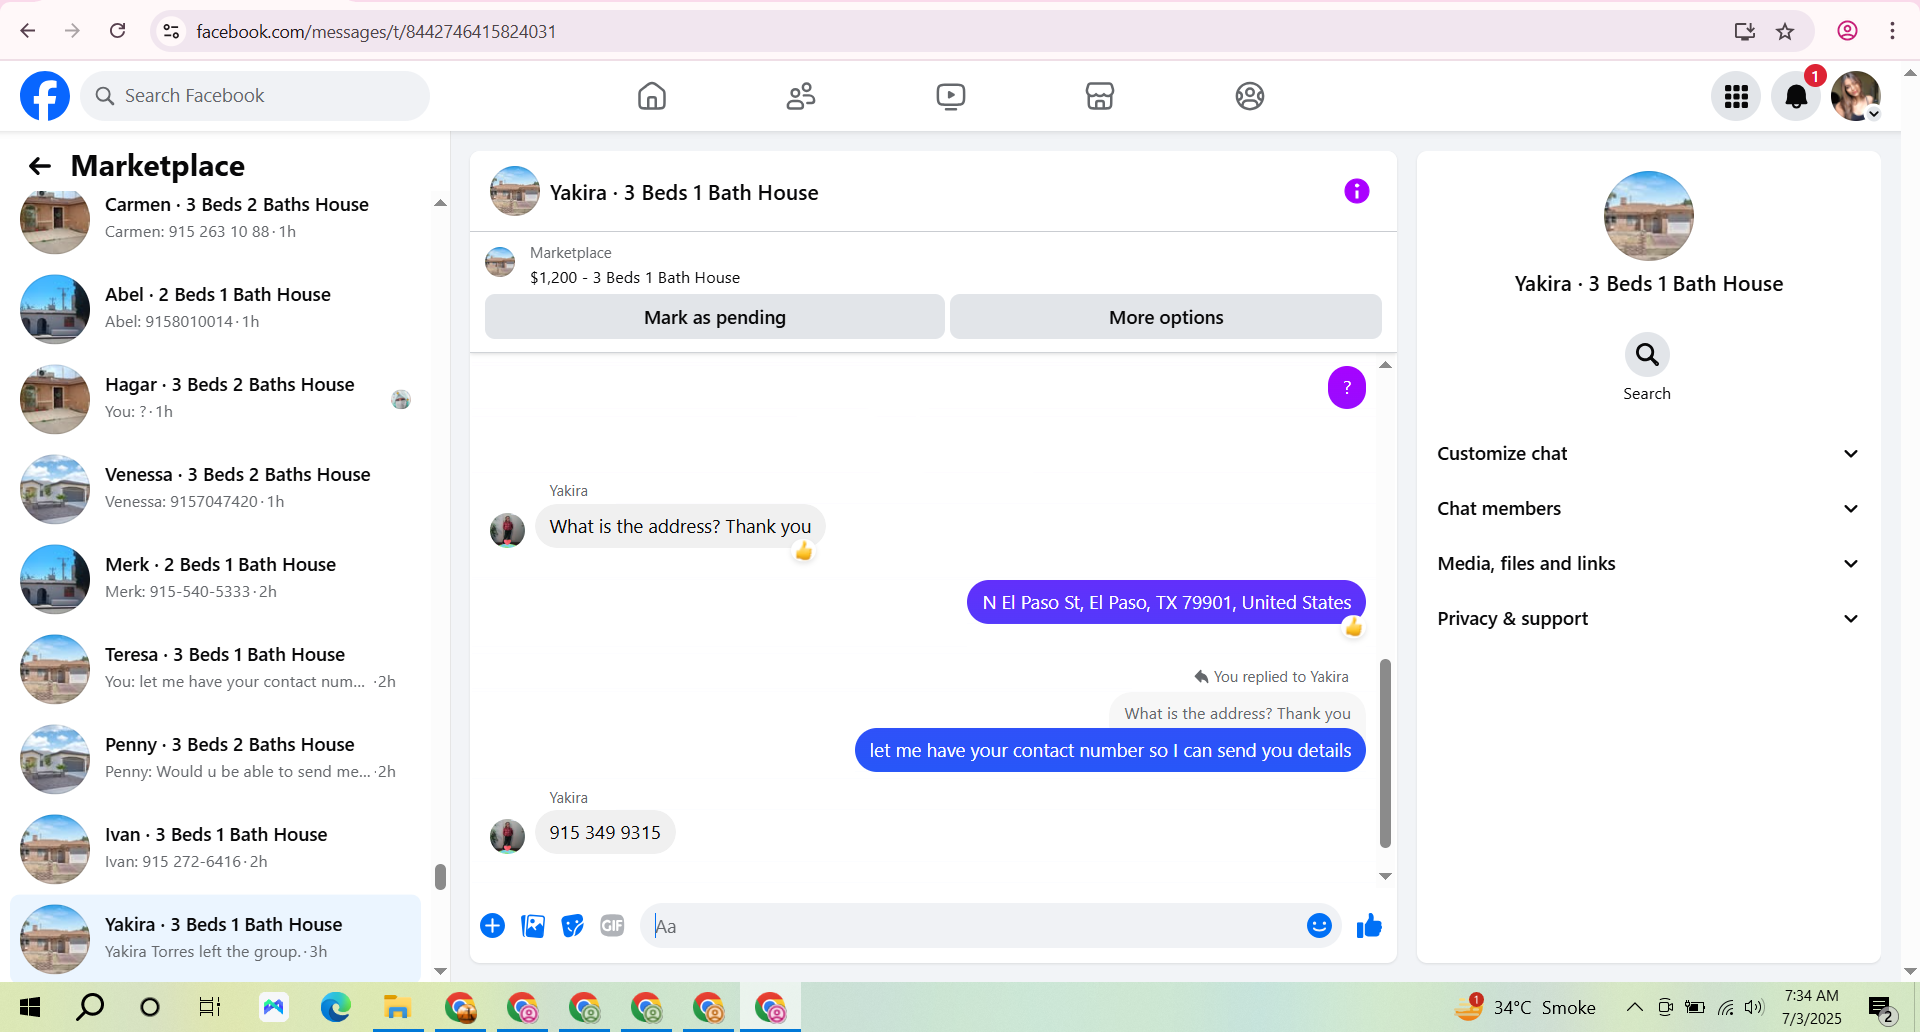Click More options button
The width and height of the screenshot is (1920, 1032).
pos(1166,317)
